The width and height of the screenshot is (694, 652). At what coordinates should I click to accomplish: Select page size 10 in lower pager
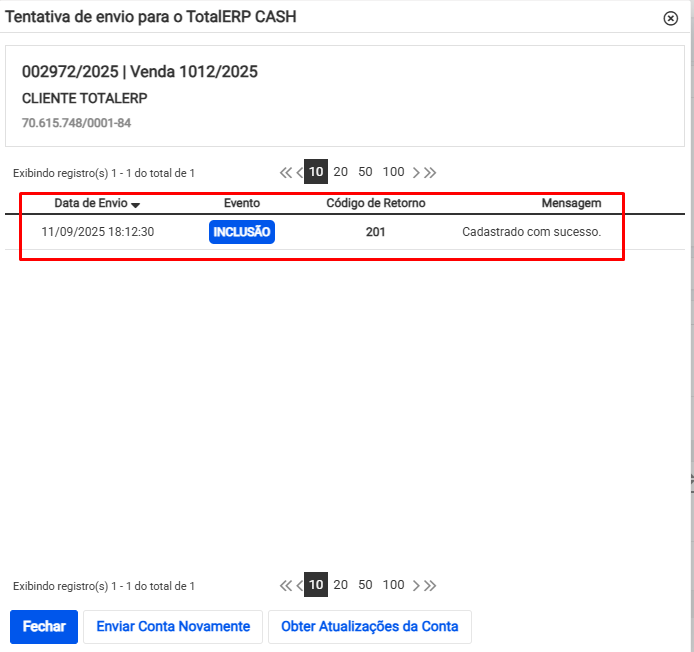click(x=316, y=585)
